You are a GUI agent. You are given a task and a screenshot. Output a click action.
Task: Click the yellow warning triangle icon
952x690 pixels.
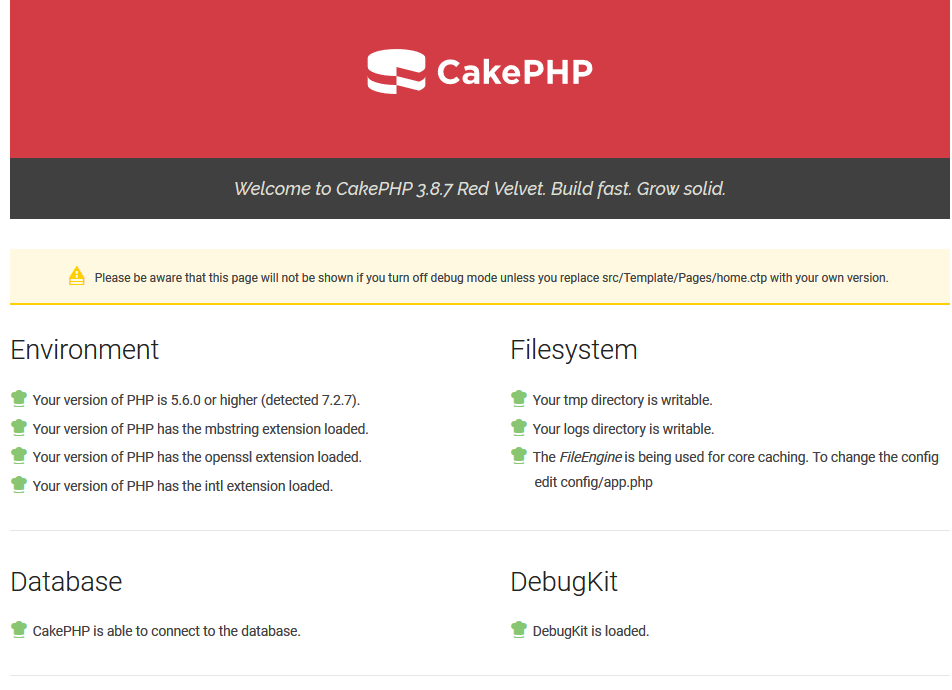[77, 276]
